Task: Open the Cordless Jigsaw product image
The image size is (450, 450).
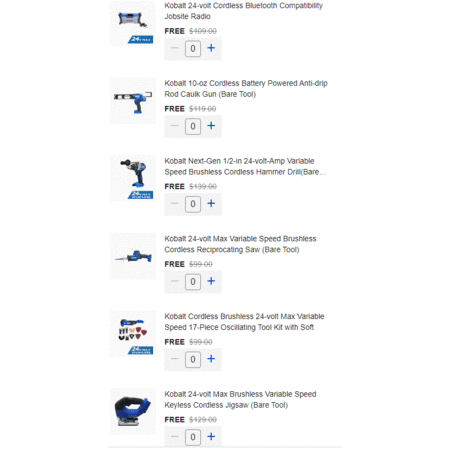Action: (133, 411)
